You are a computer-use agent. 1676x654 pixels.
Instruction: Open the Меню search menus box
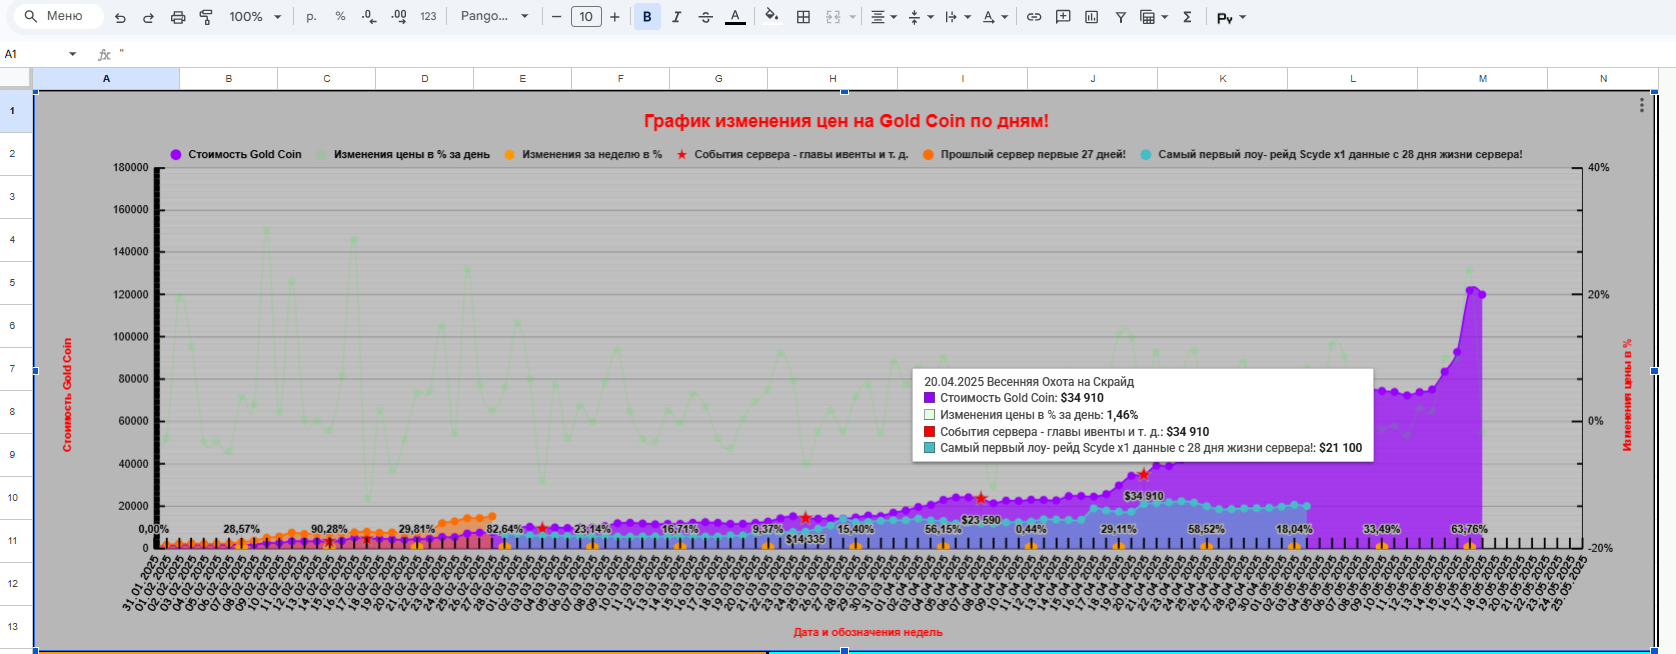click(60, 17)
